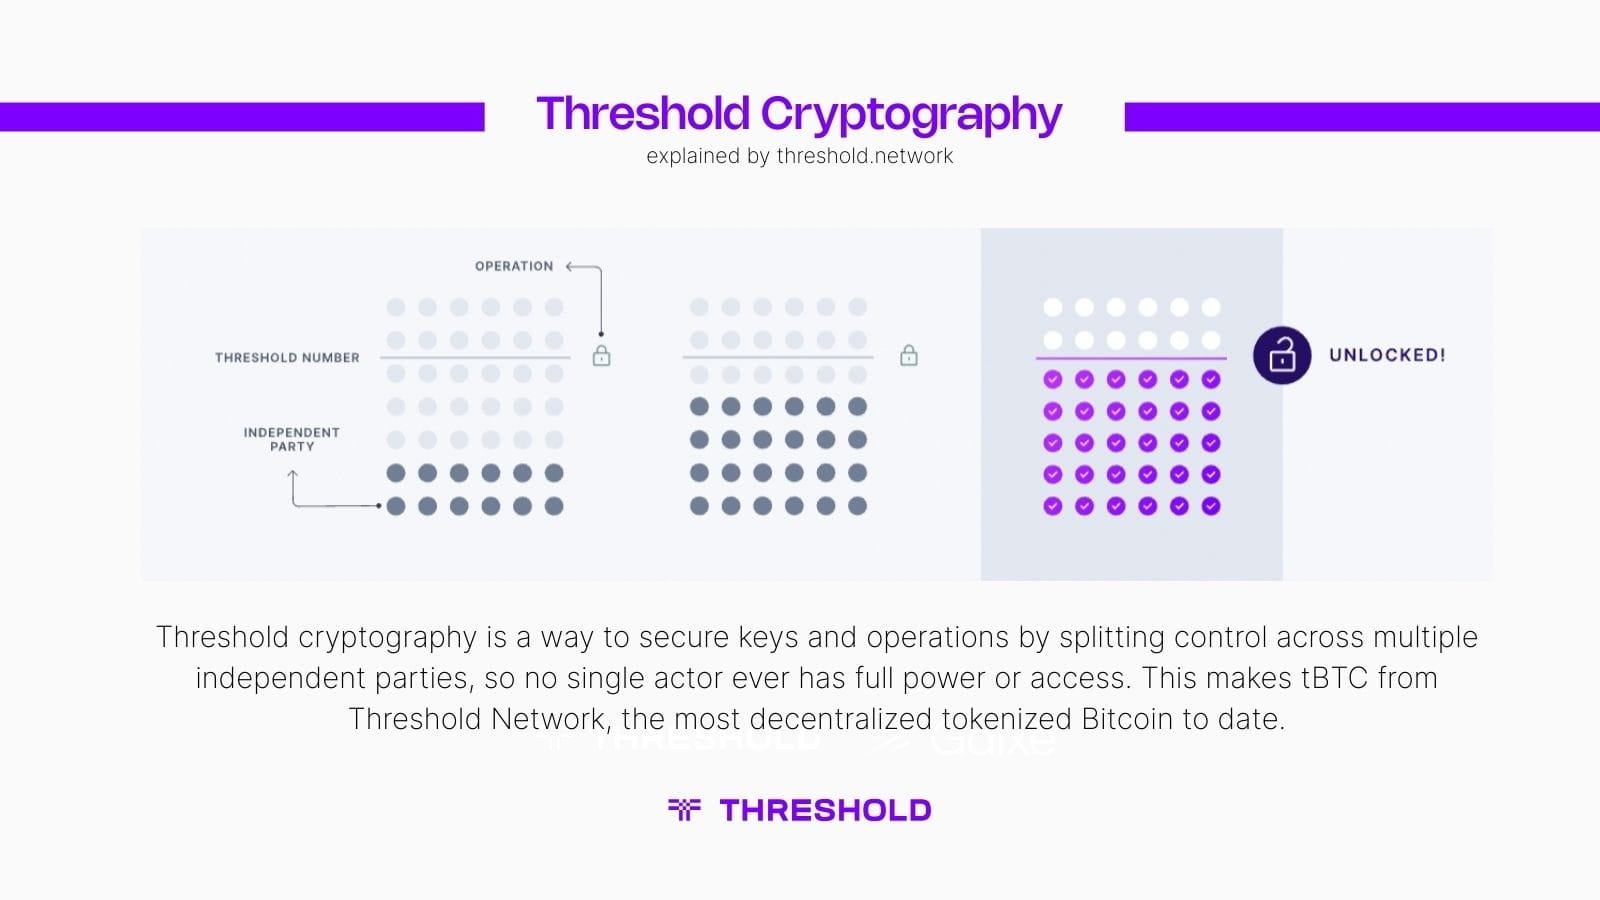Click the upward arrow below INDEPENDENT PARTY
This screenshot has width=1600, height=900.
[x=292, y=478]
